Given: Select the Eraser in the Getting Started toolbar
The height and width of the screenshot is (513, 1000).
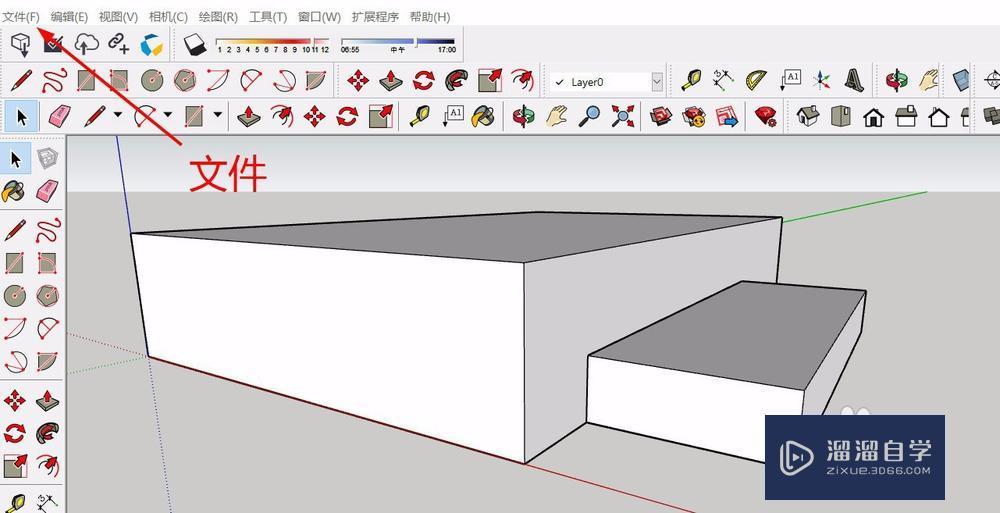Looking at the screenshot, I should point(59,117).
